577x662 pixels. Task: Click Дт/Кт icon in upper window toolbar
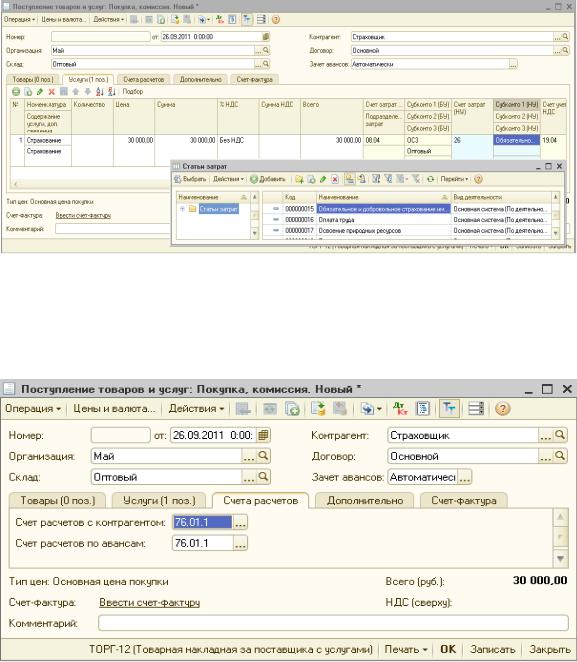point(219,19)
